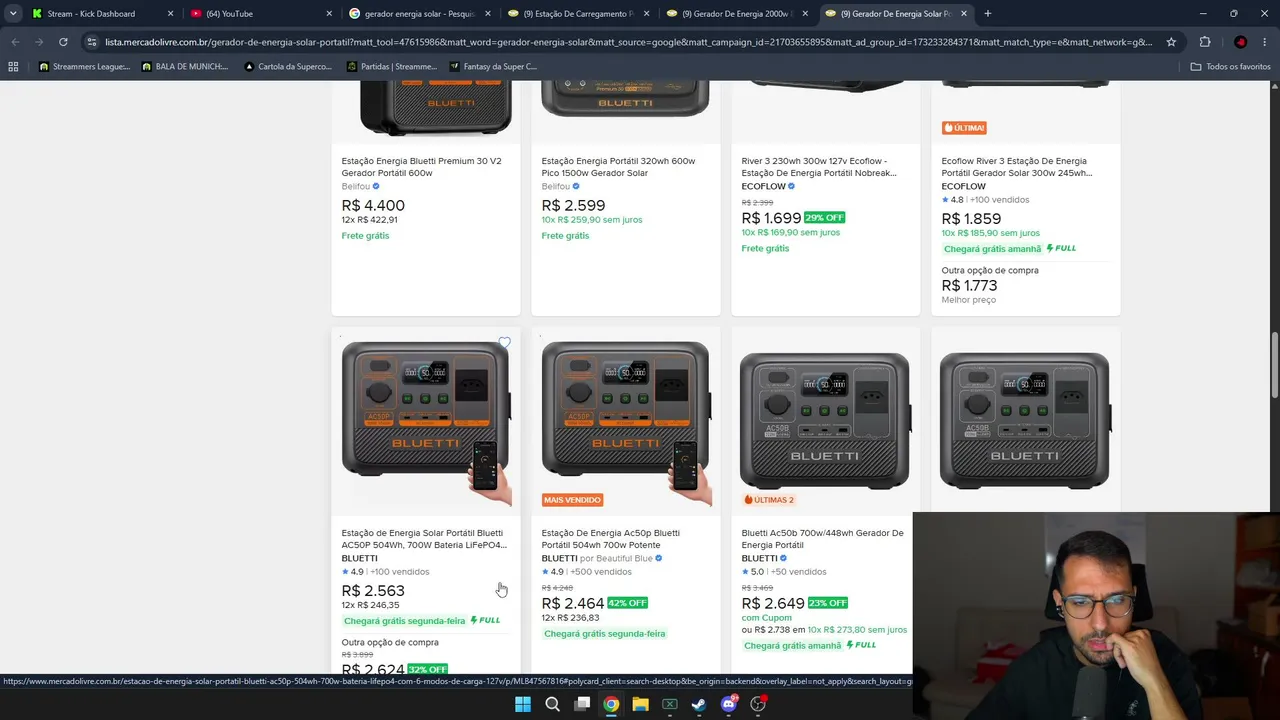The height and width of the screenshot is (720, 1280).
Task: Open File Explorer from the taskbar
Action: tap(640, 704)
